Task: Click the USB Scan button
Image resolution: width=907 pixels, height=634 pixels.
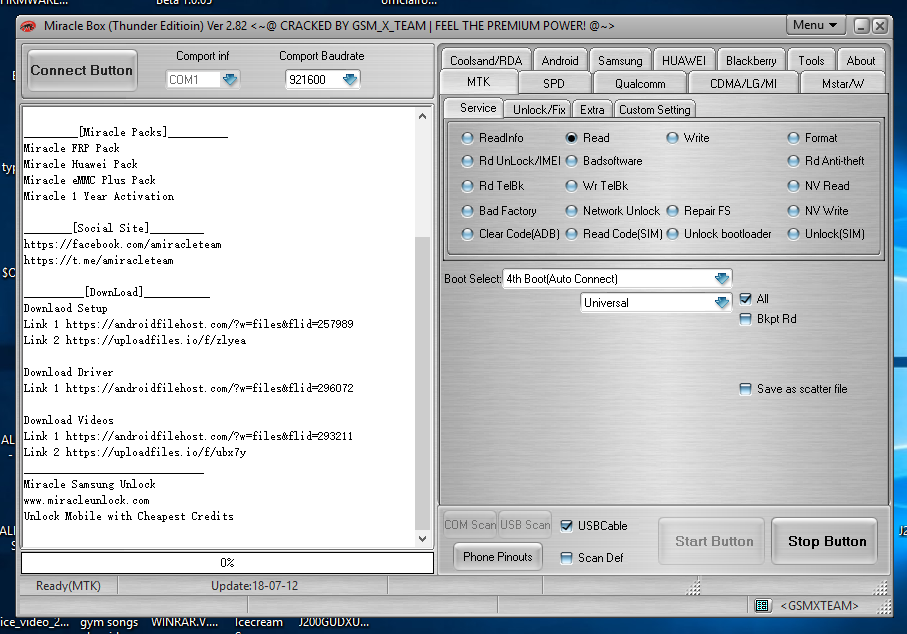Action: pyautogui.click(x=525, y=525)
